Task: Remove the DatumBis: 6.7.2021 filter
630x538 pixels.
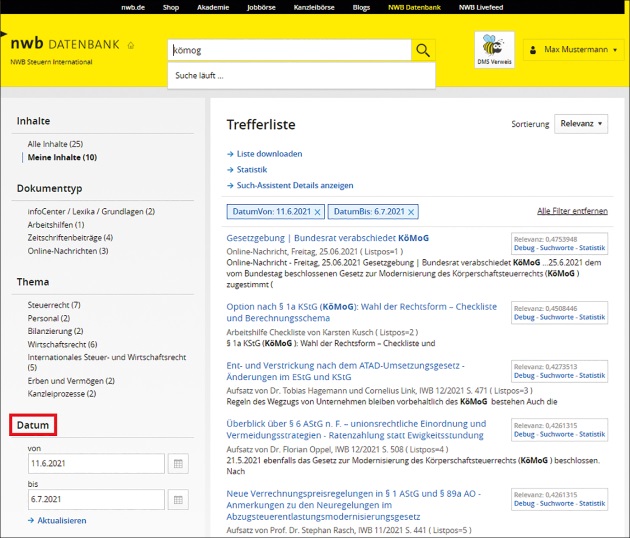Action: [x=412, y=212]
